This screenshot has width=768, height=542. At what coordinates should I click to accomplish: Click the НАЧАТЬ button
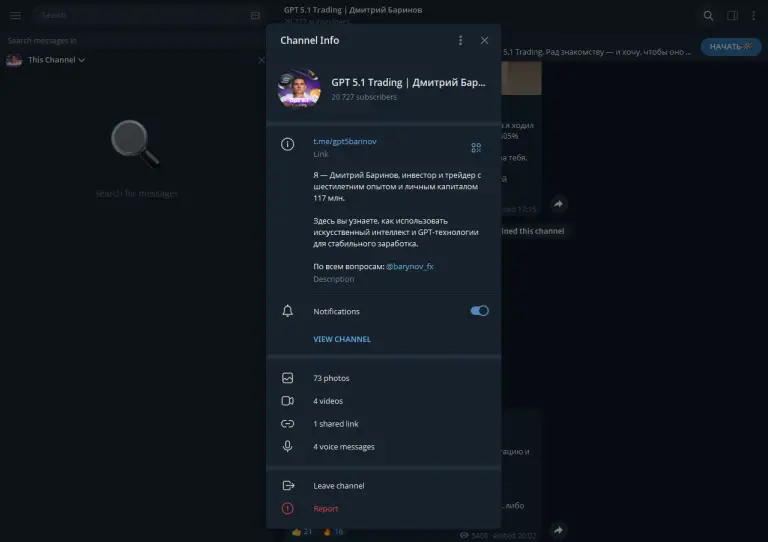point(730,47)
